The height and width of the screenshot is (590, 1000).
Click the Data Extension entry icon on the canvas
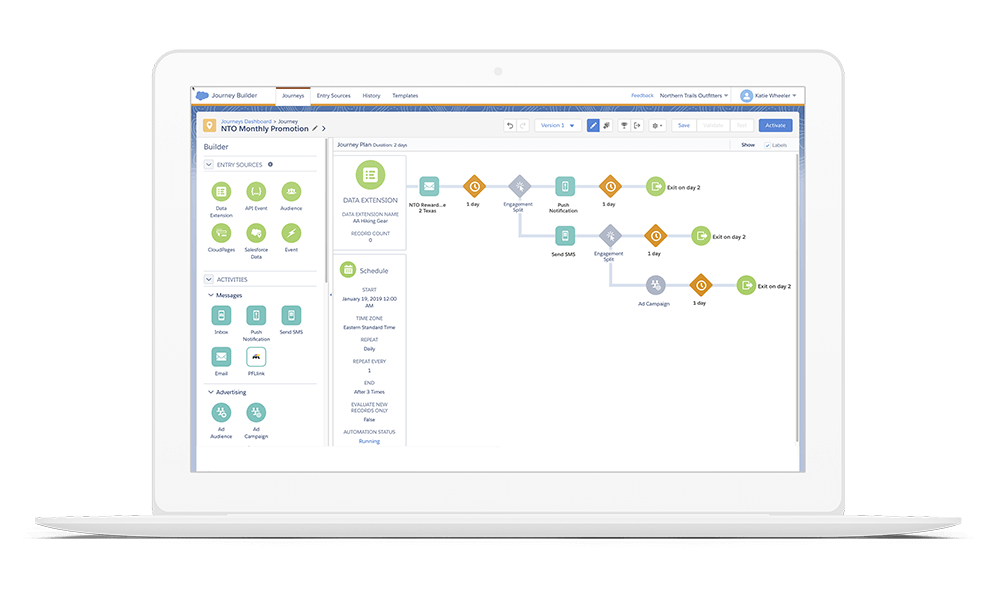[x=371, y=175]
